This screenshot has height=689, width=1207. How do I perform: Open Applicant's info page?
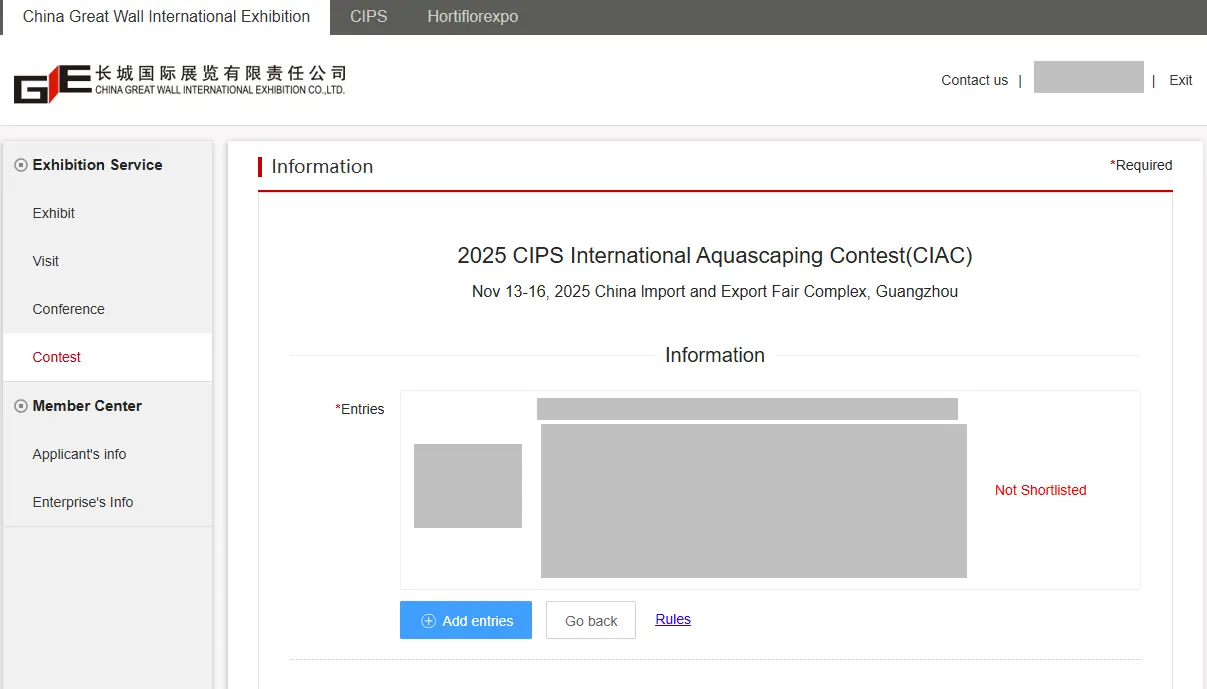(x=79, y=454)
